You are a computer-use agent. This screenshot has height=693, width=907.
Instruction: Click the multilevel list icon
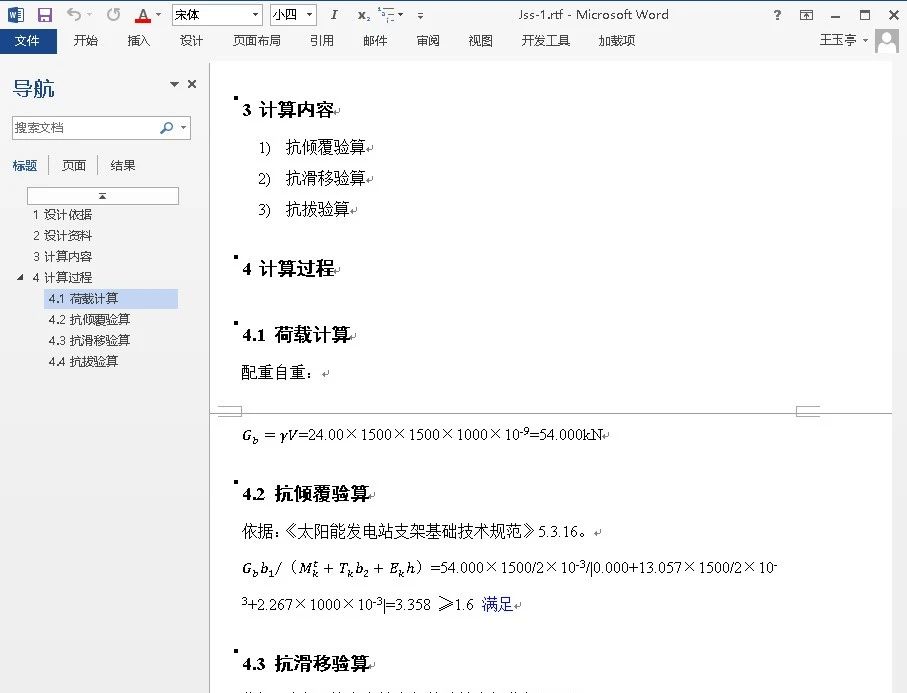tap(388, 15)
